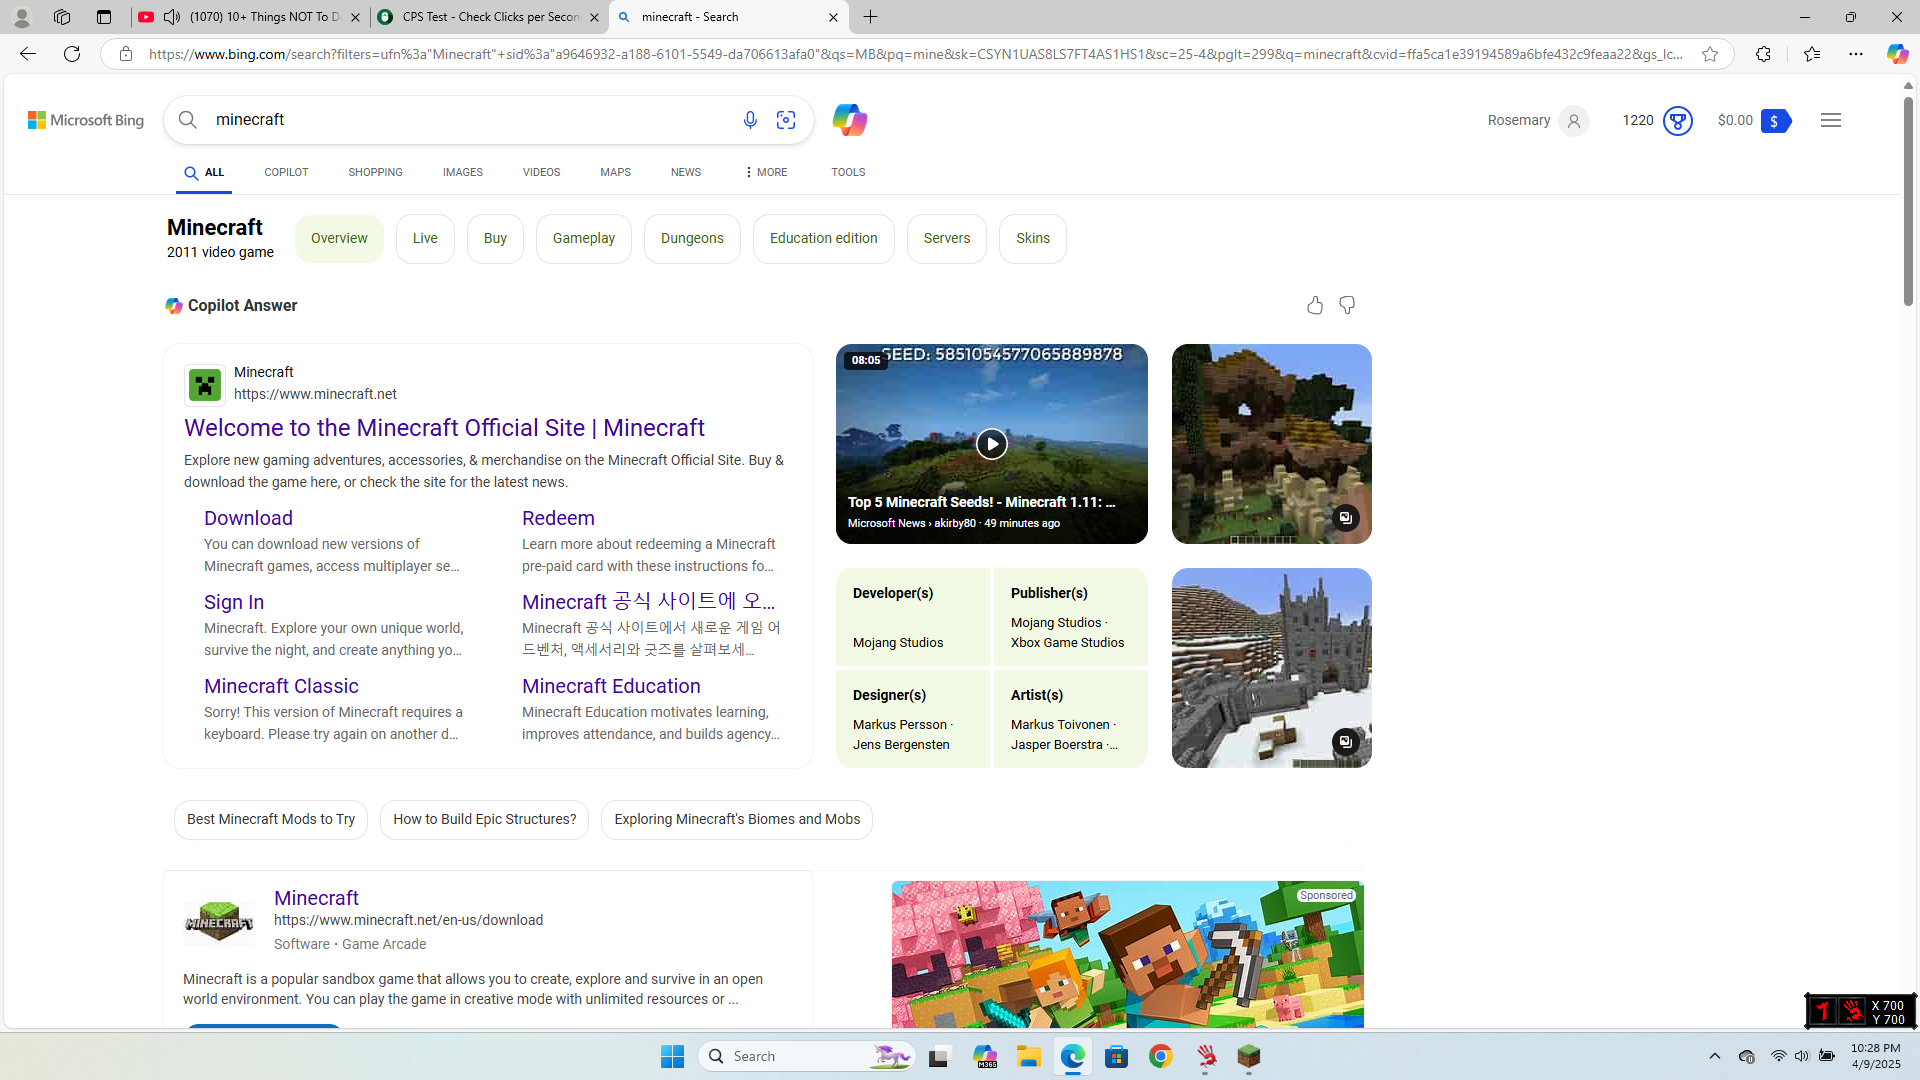Open the Copilot sidebar in Edge
Image resolution: width=1920 pixels, height=1080 pixels.
click(1897, 54)
